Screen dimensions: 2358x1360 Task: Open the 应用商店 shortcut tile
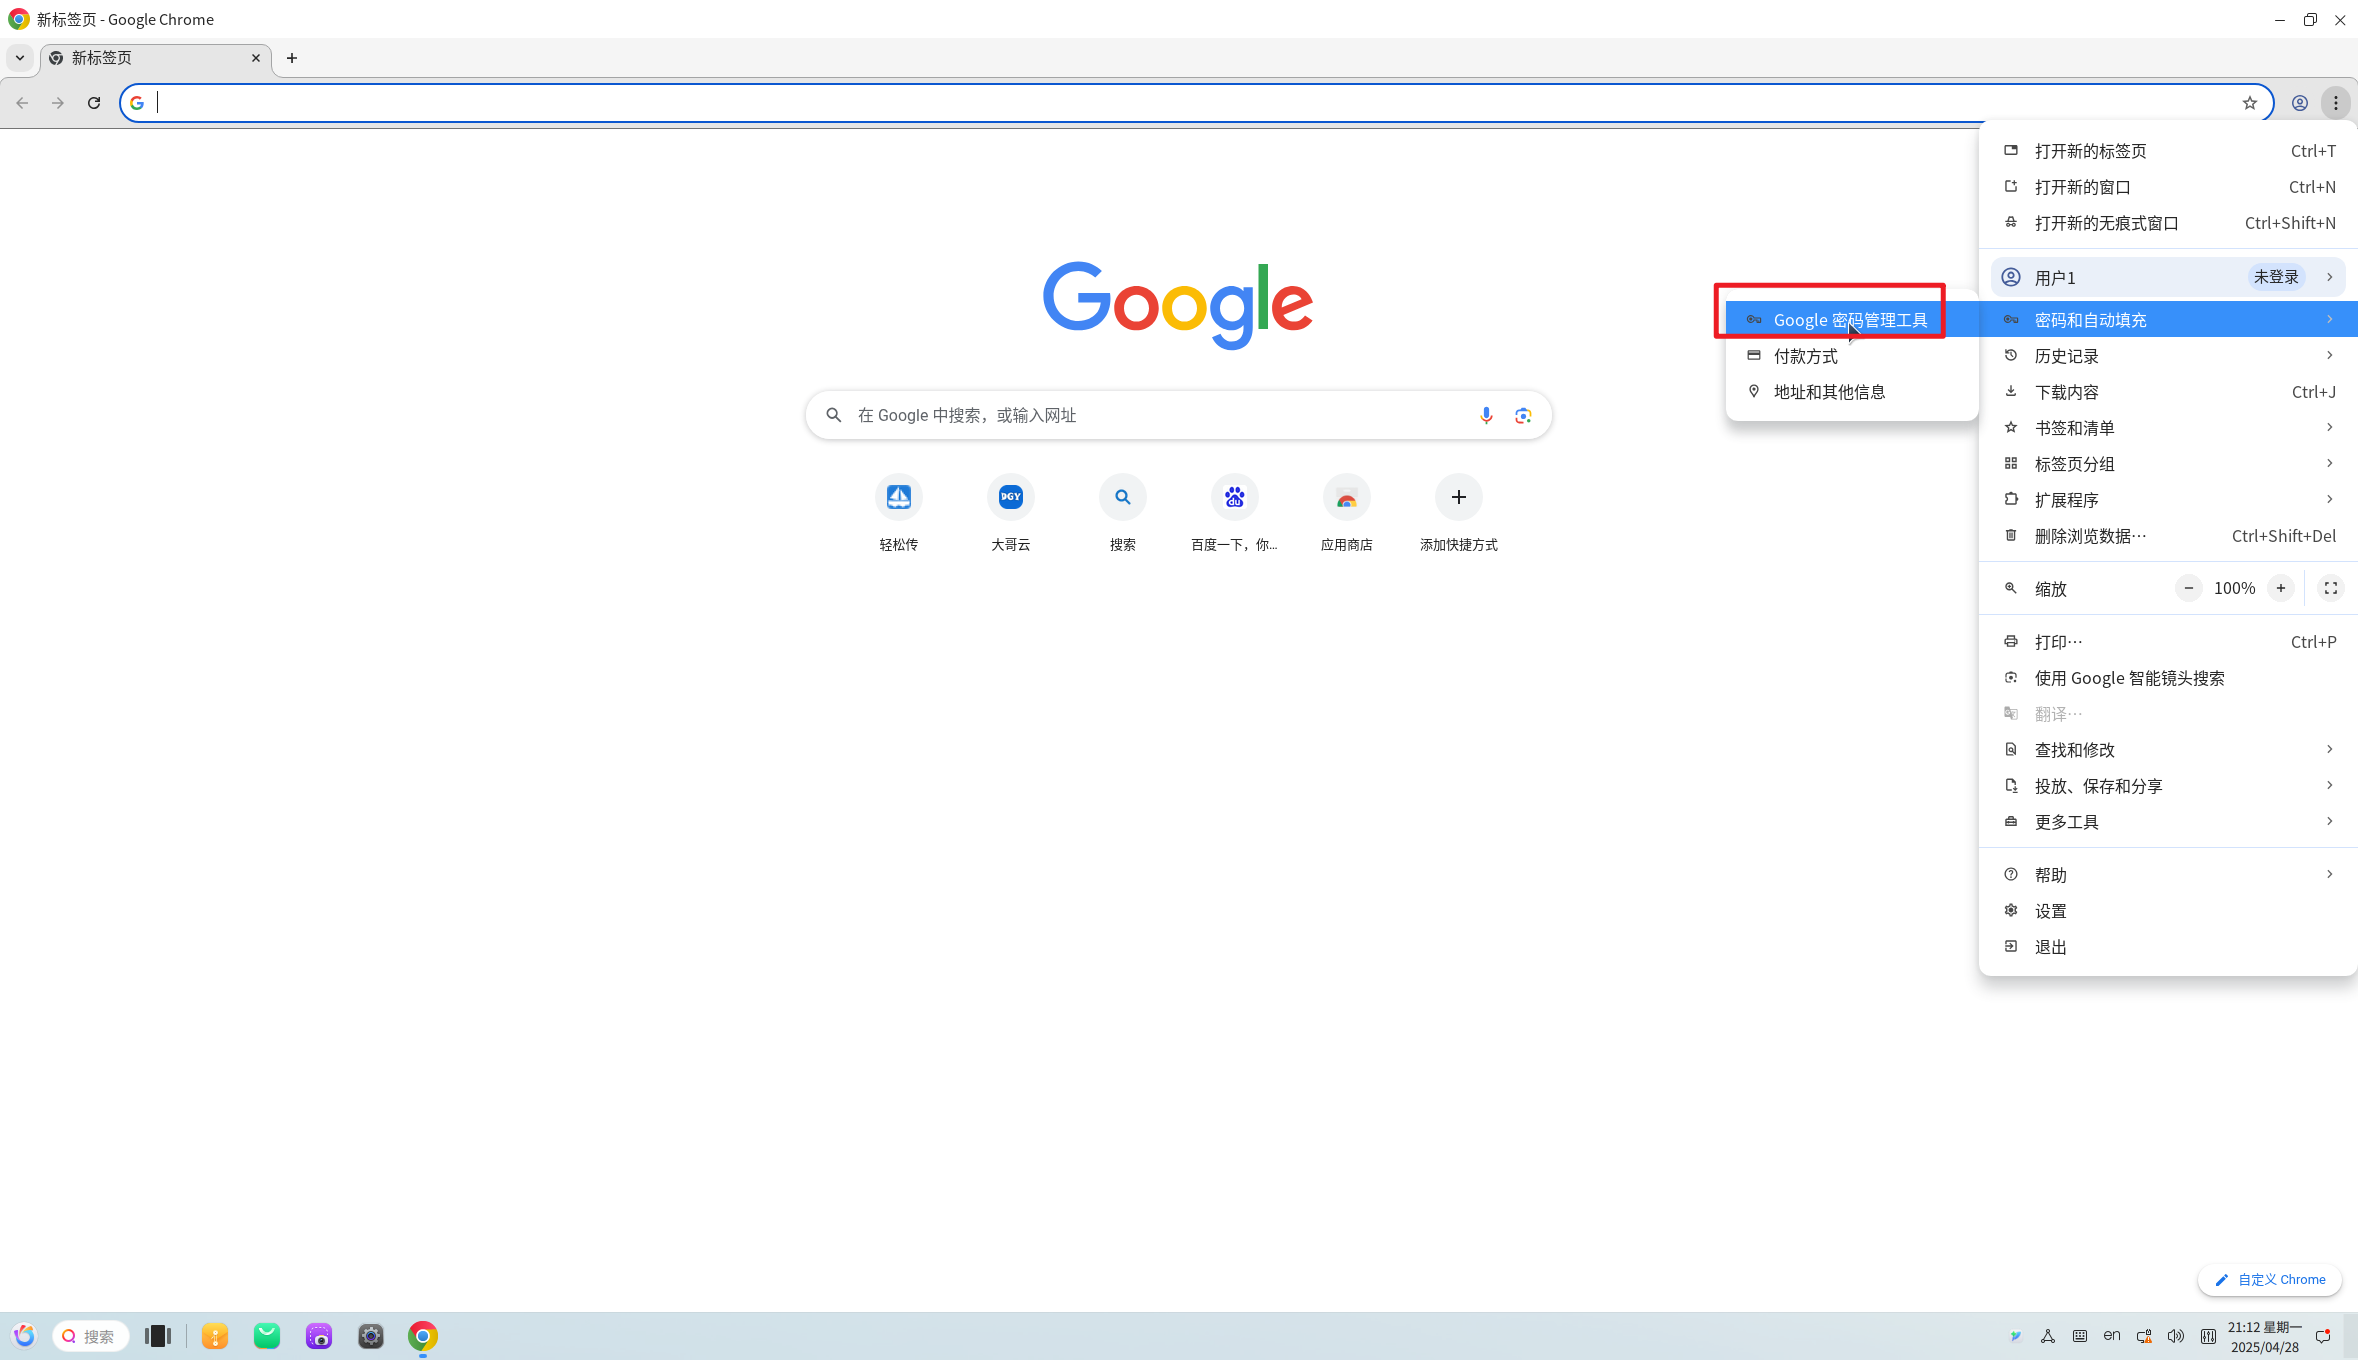1346,498
